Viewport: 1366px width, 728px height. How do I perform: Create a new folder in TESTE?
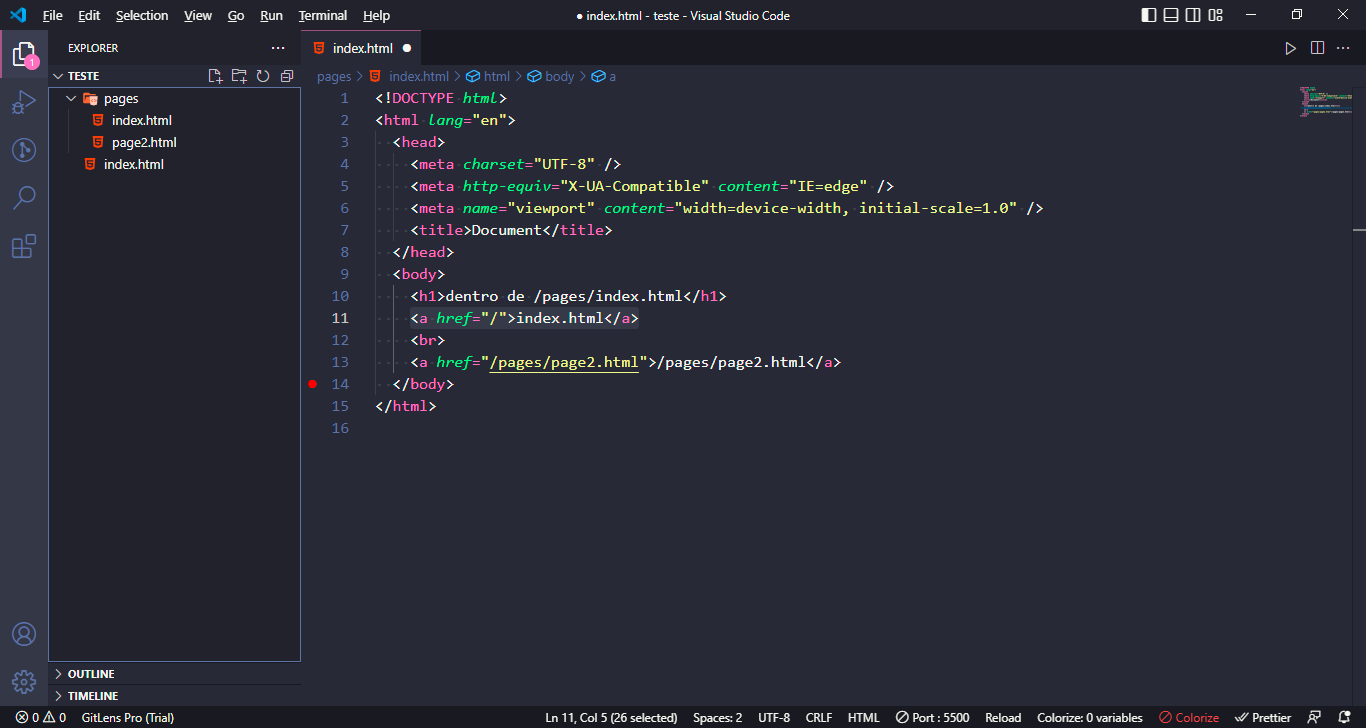point(239,76)
